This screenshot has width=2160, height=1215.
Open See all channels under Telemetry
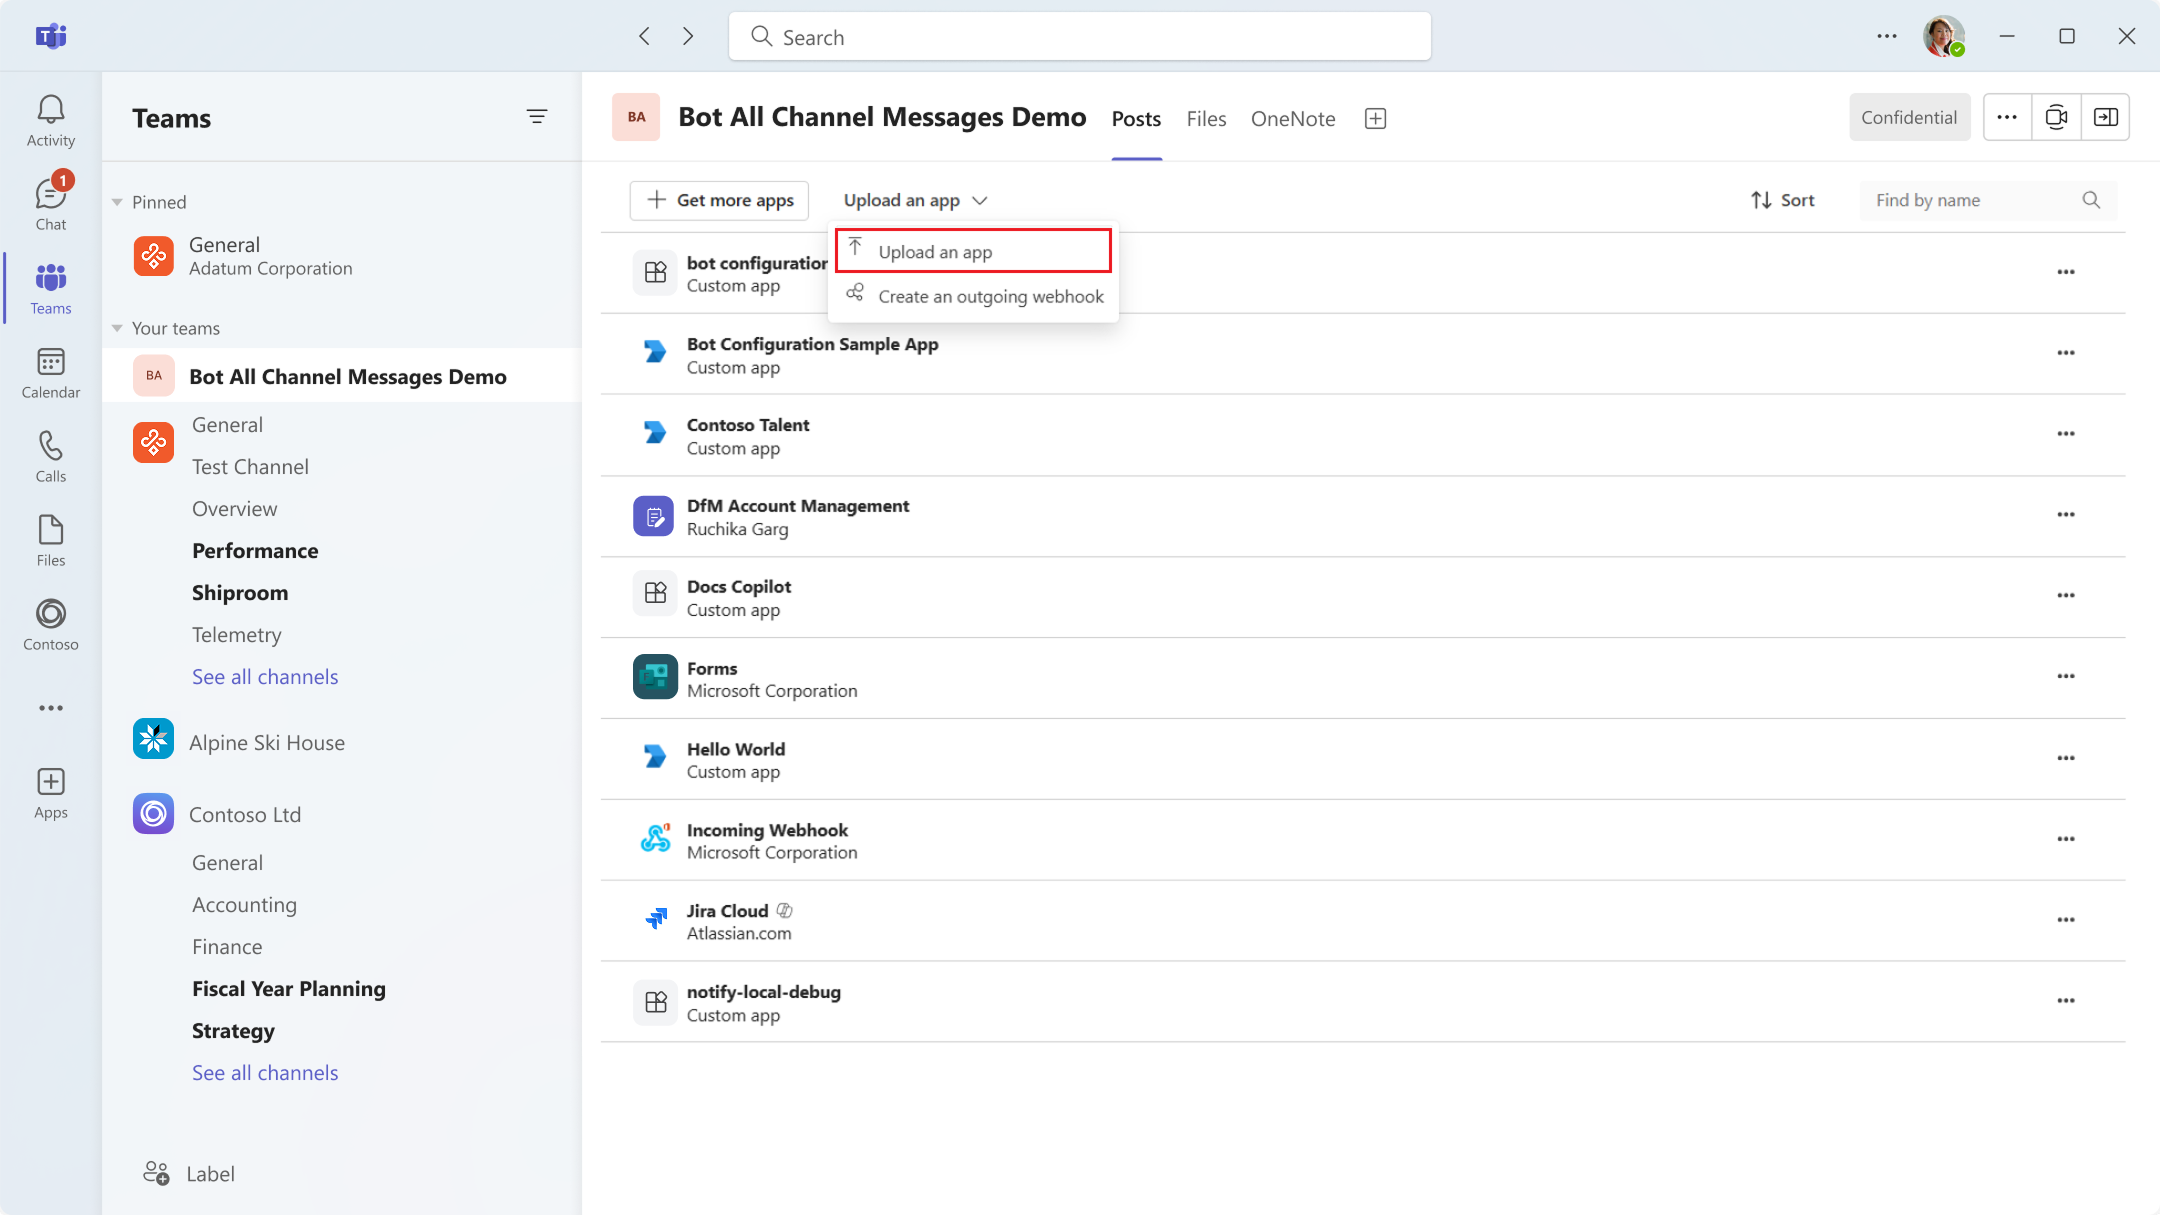pyautogui.click(x=265, y=677)
